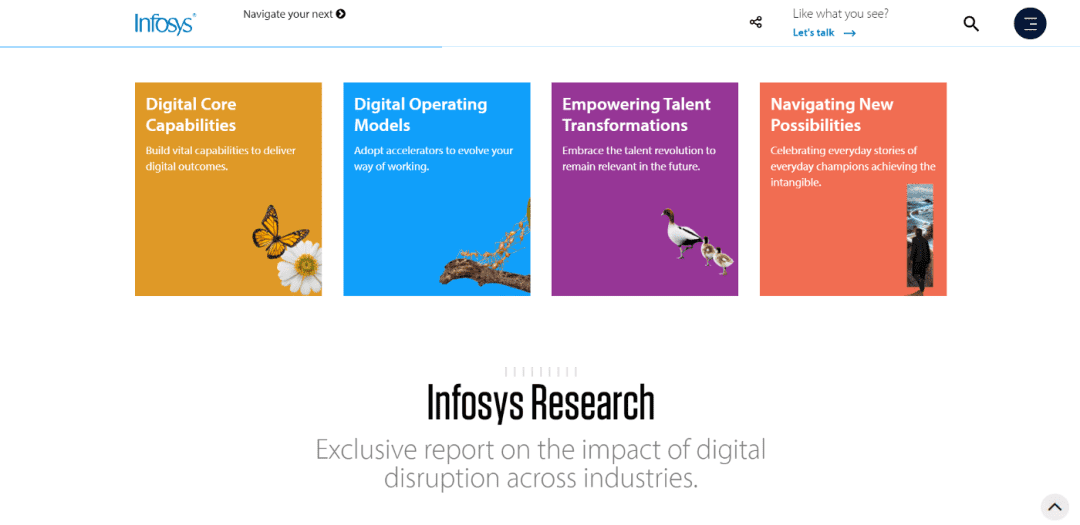
Task: Click the Infosys Research heading
Action: point(541,402)
